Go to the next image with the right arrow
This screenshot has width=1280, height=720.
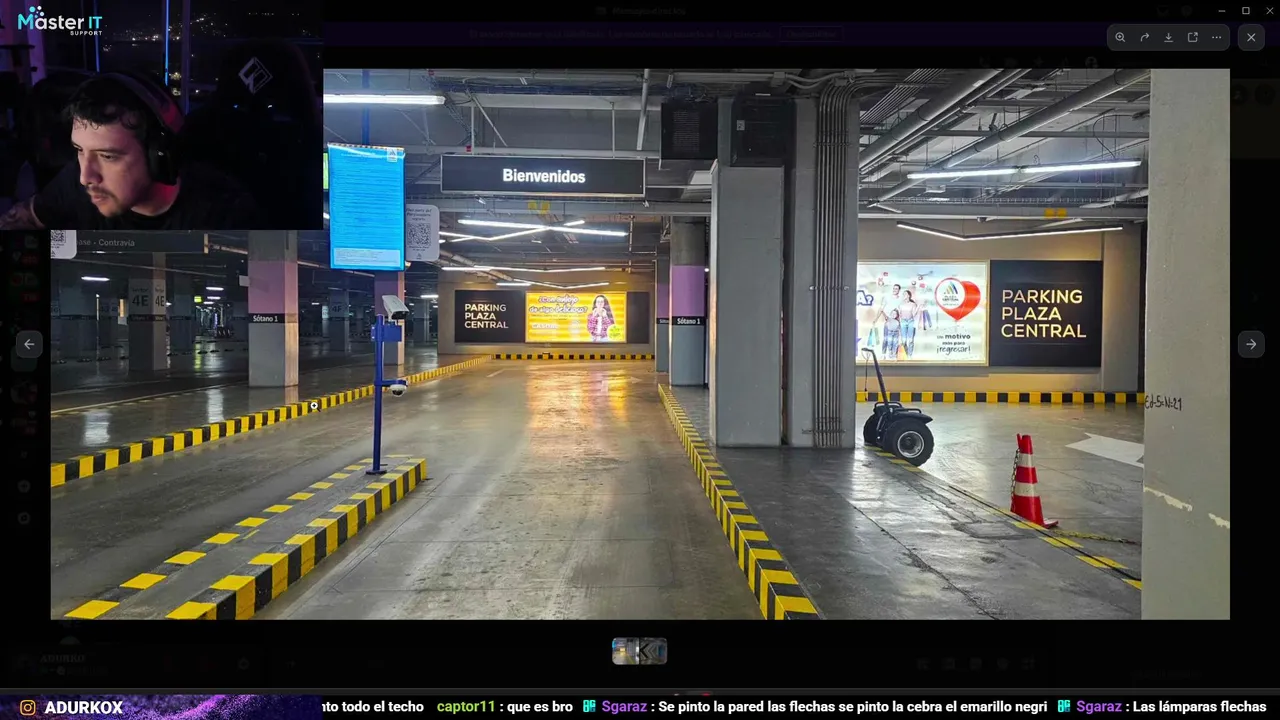click(1250, 344)
